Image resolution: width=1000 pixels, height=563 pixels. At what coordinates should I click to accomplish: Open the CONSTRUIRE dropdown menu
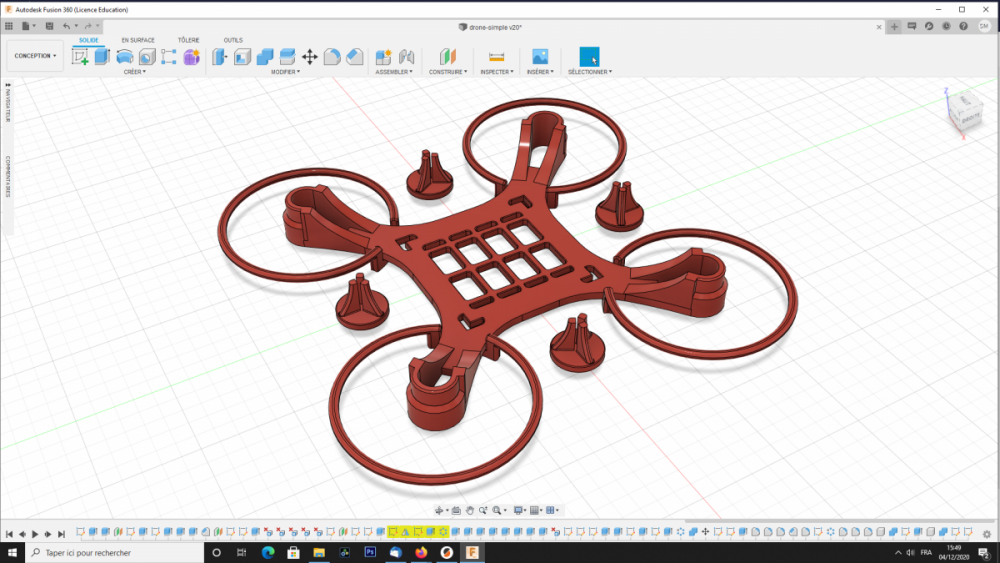tap(448, 72)
